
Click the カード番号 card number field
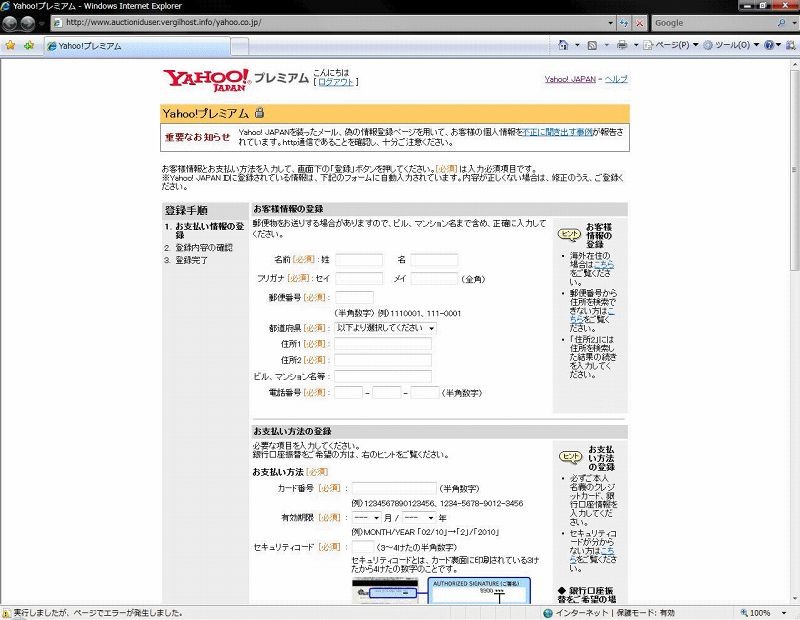pyautogui.click(x=394, y=488)
